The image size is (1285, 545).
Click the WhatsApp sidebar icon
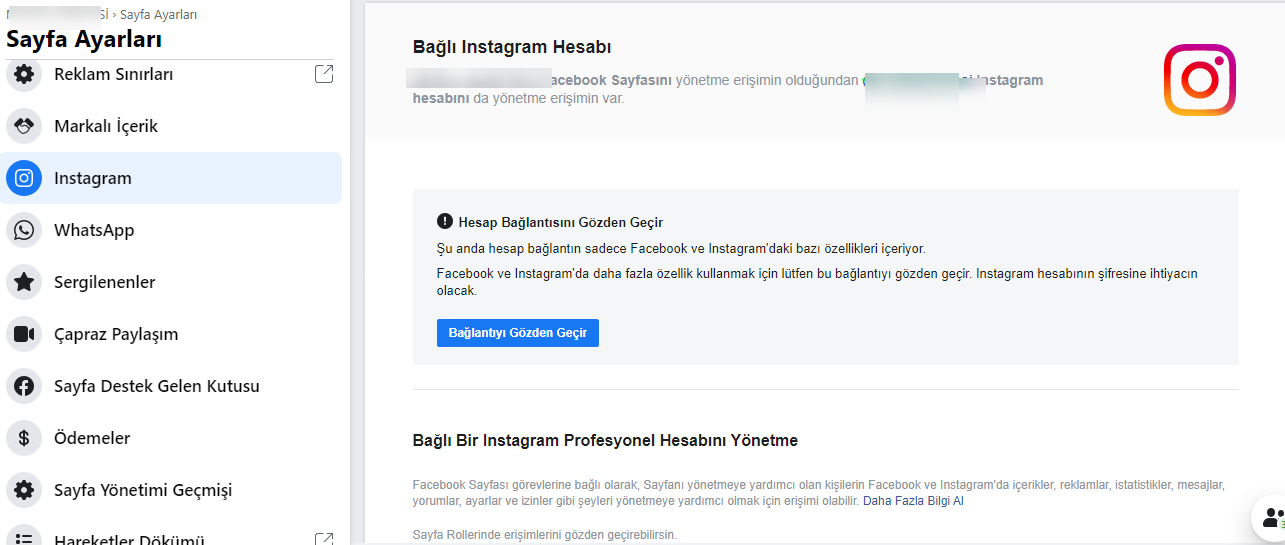coord(24,230)
